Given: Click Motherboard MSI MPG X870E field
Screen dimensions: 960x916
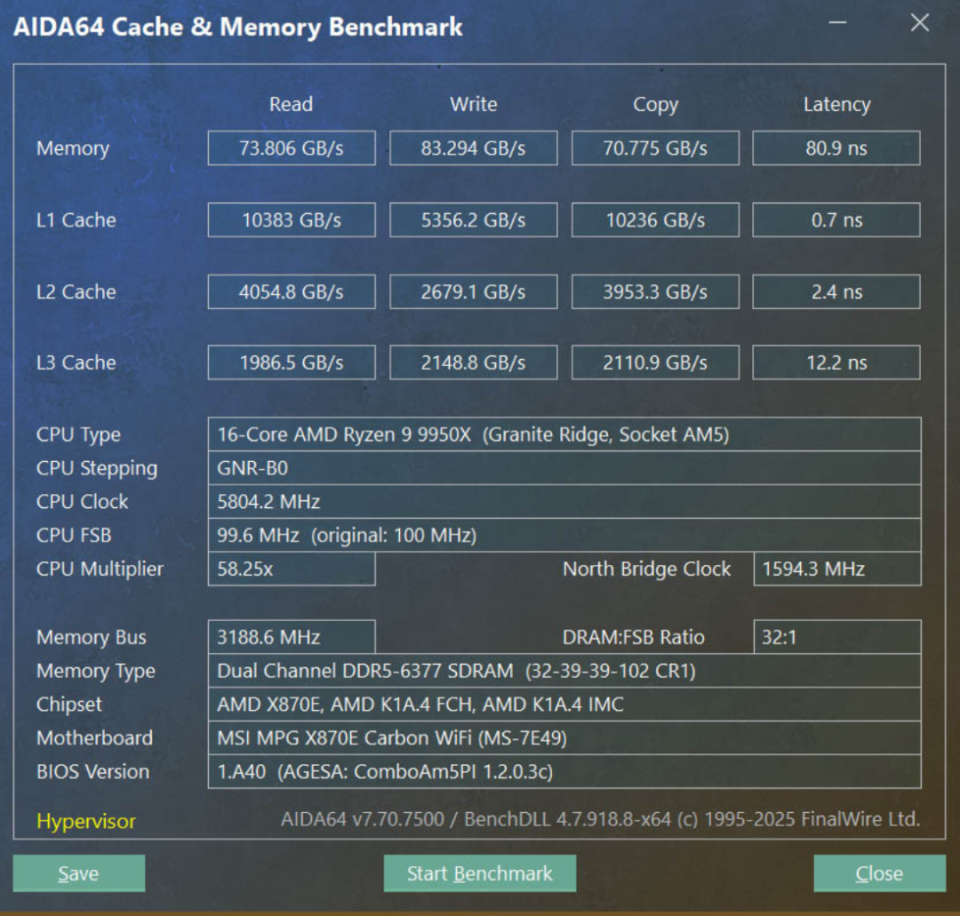Looking at the screenshot, I should pos(564,738).
